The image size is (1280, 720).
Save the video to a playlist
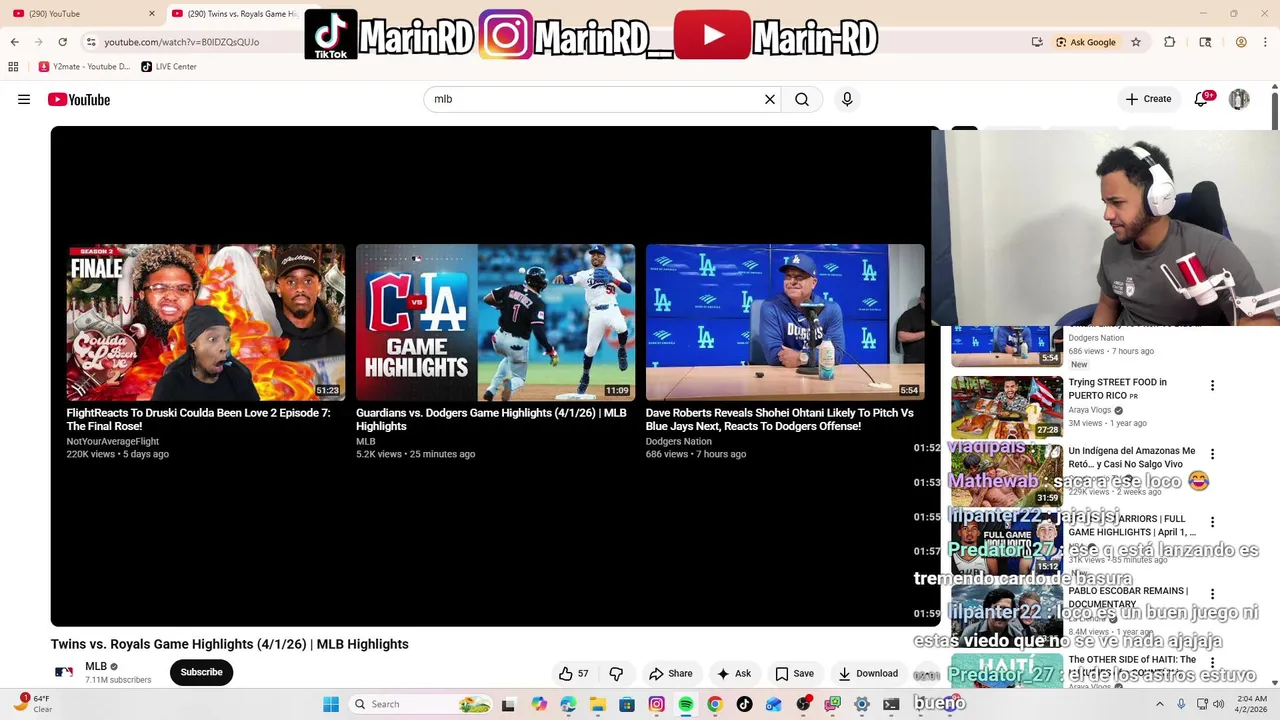[x=794, y=673]
